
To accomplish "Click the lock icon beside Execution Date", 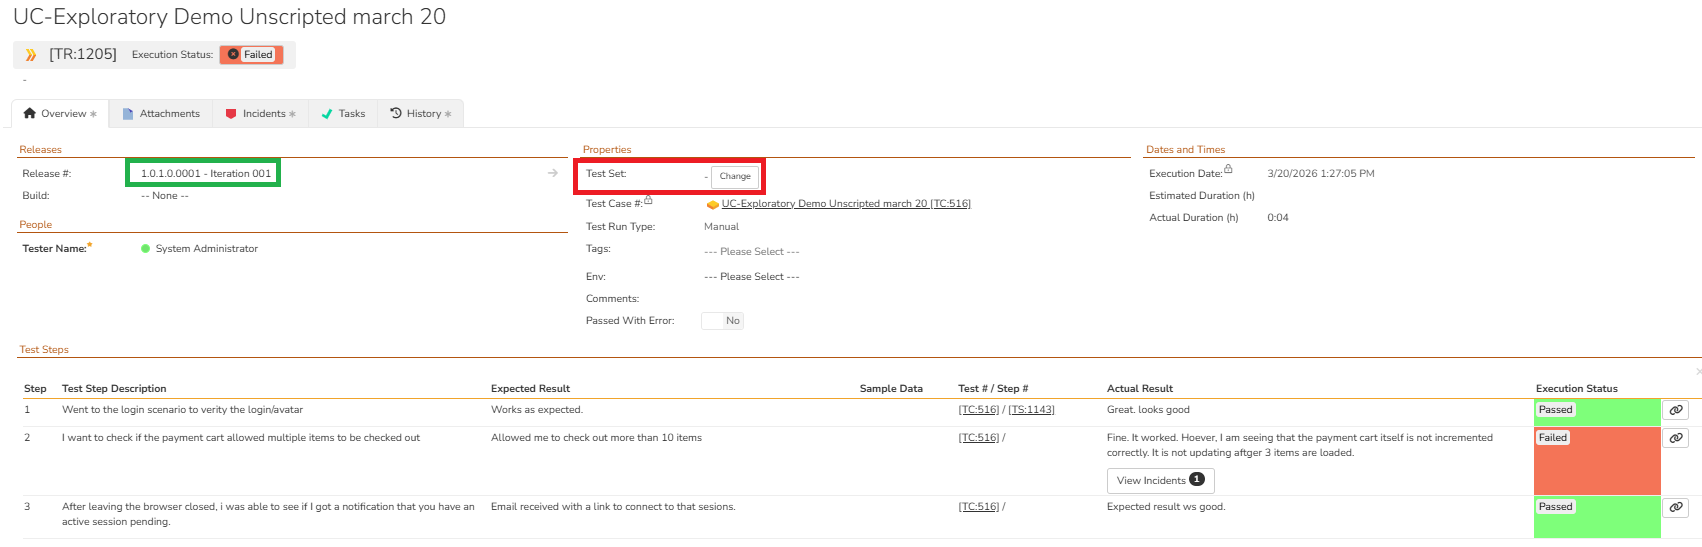I will [x=1228, y=169].
